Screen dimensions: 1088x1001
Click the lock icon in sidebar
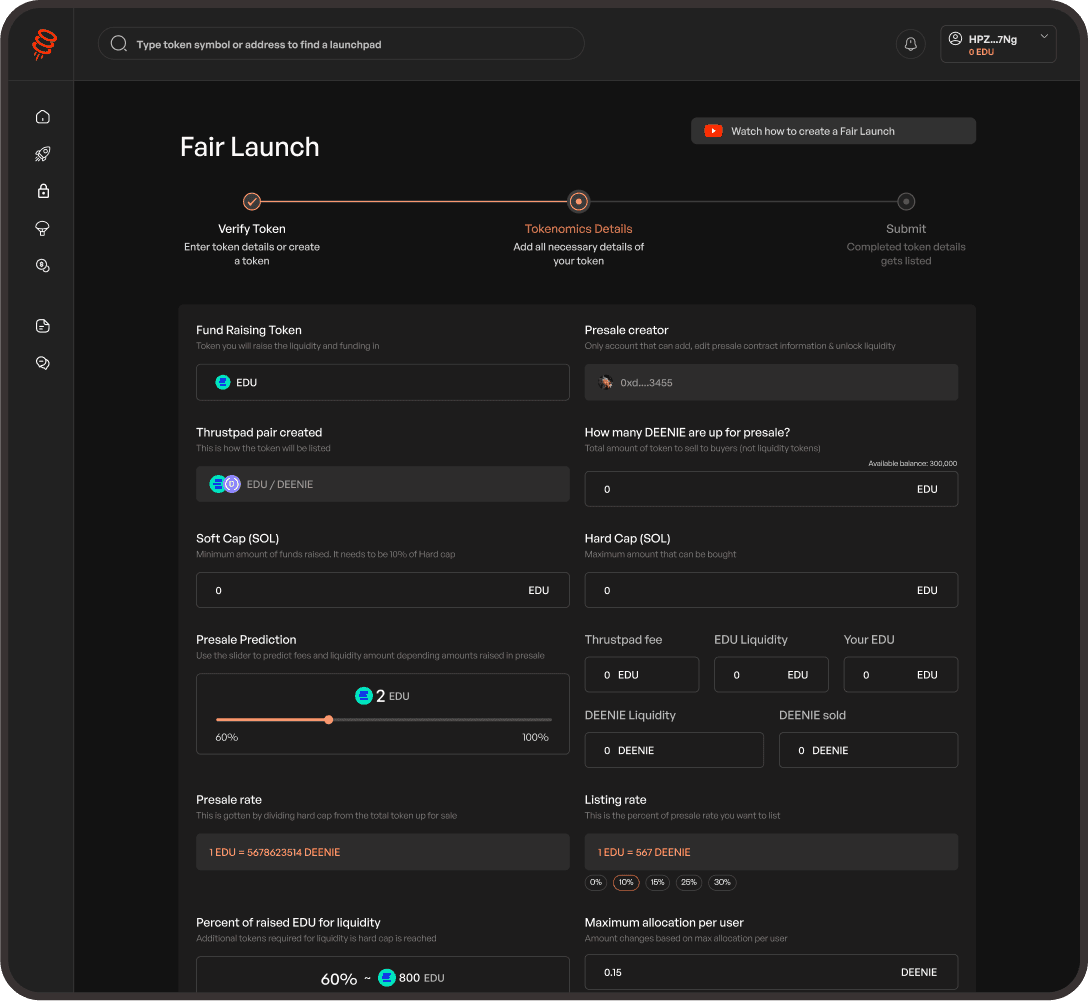point(43,191)
